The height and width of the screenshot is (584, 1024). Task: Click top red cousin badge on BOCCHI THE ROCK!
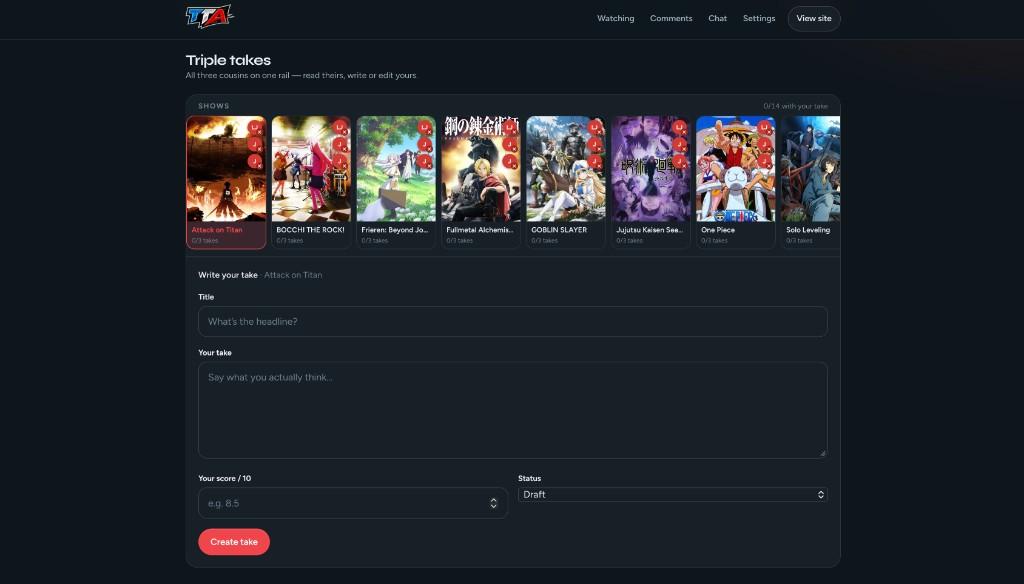click(340, 127)
